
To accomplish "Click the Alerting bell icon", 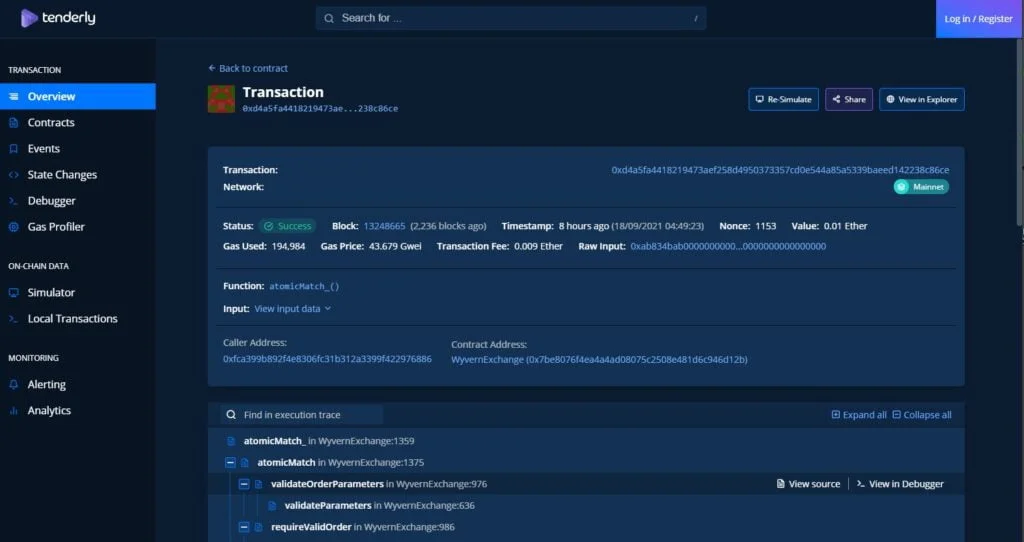I will click(14, 384).
